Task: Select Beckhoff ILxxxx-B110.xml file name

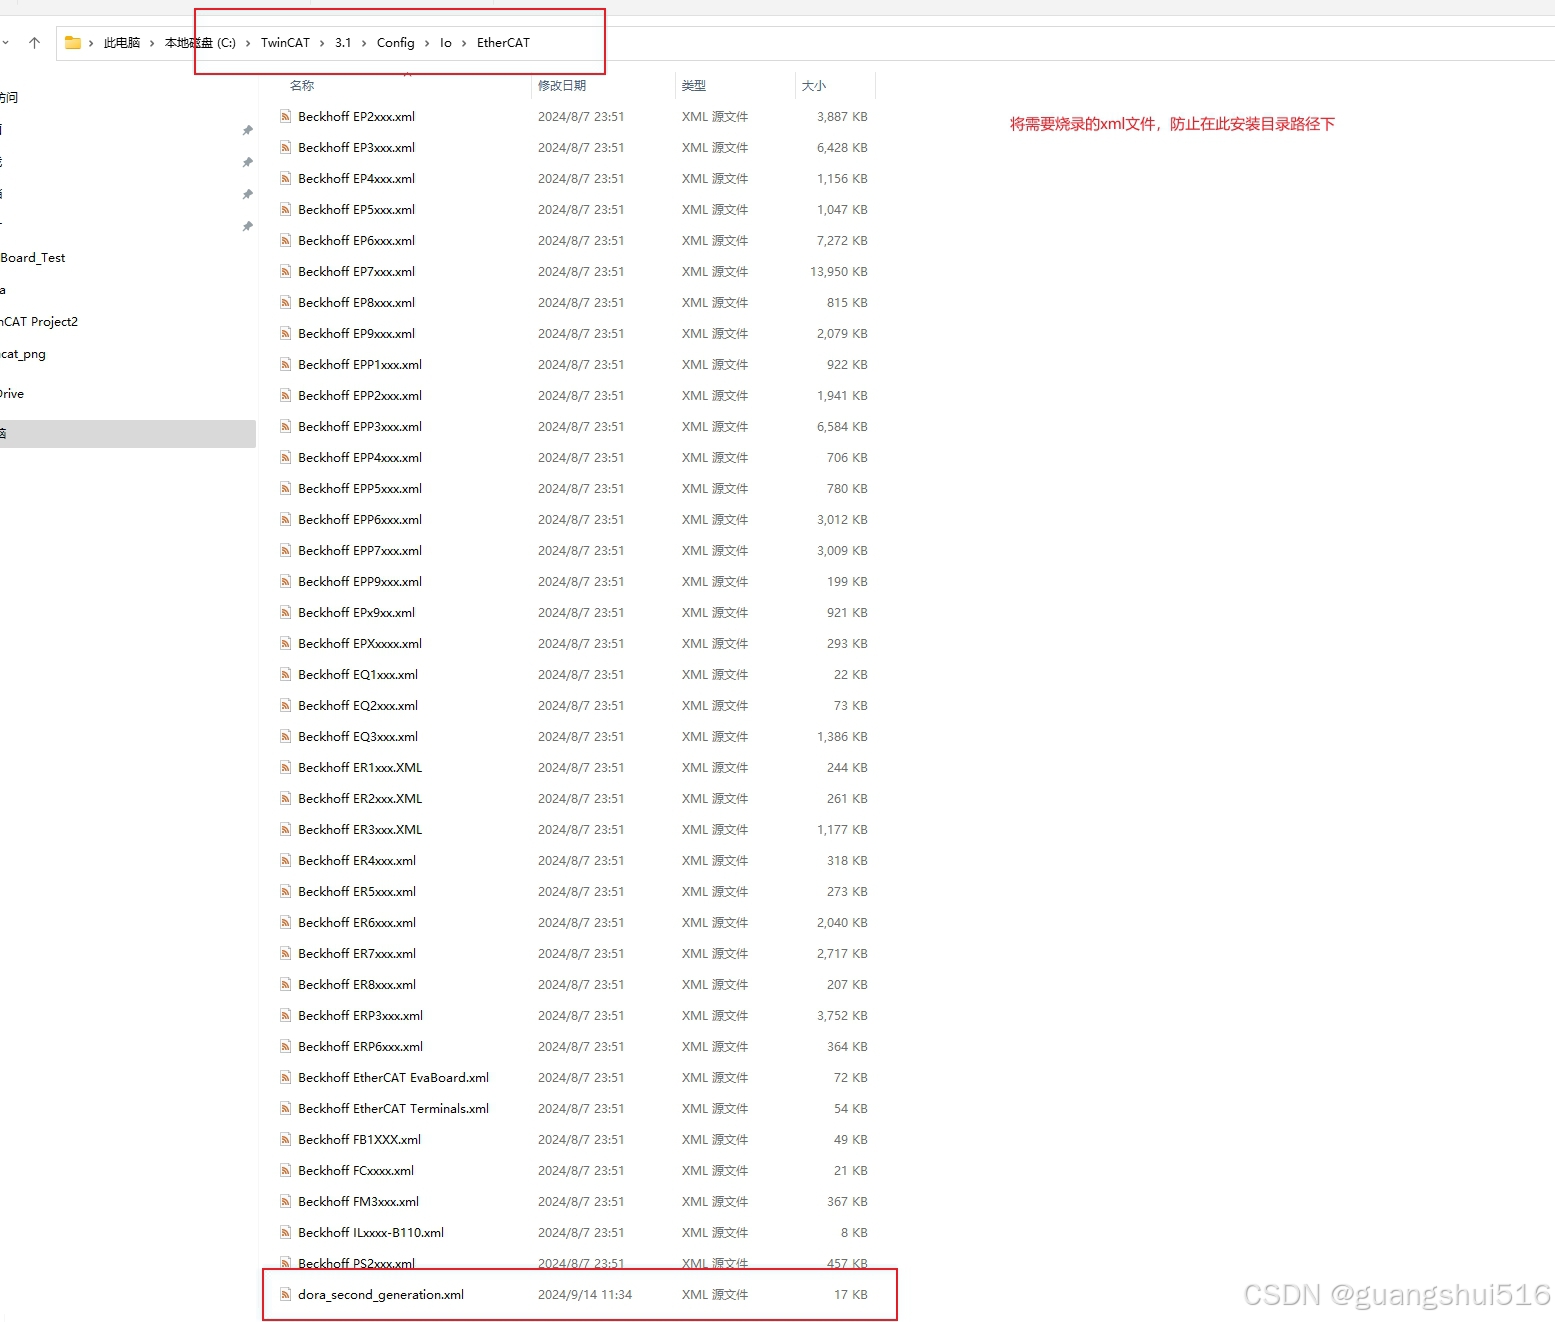Action: point(371,1233)
